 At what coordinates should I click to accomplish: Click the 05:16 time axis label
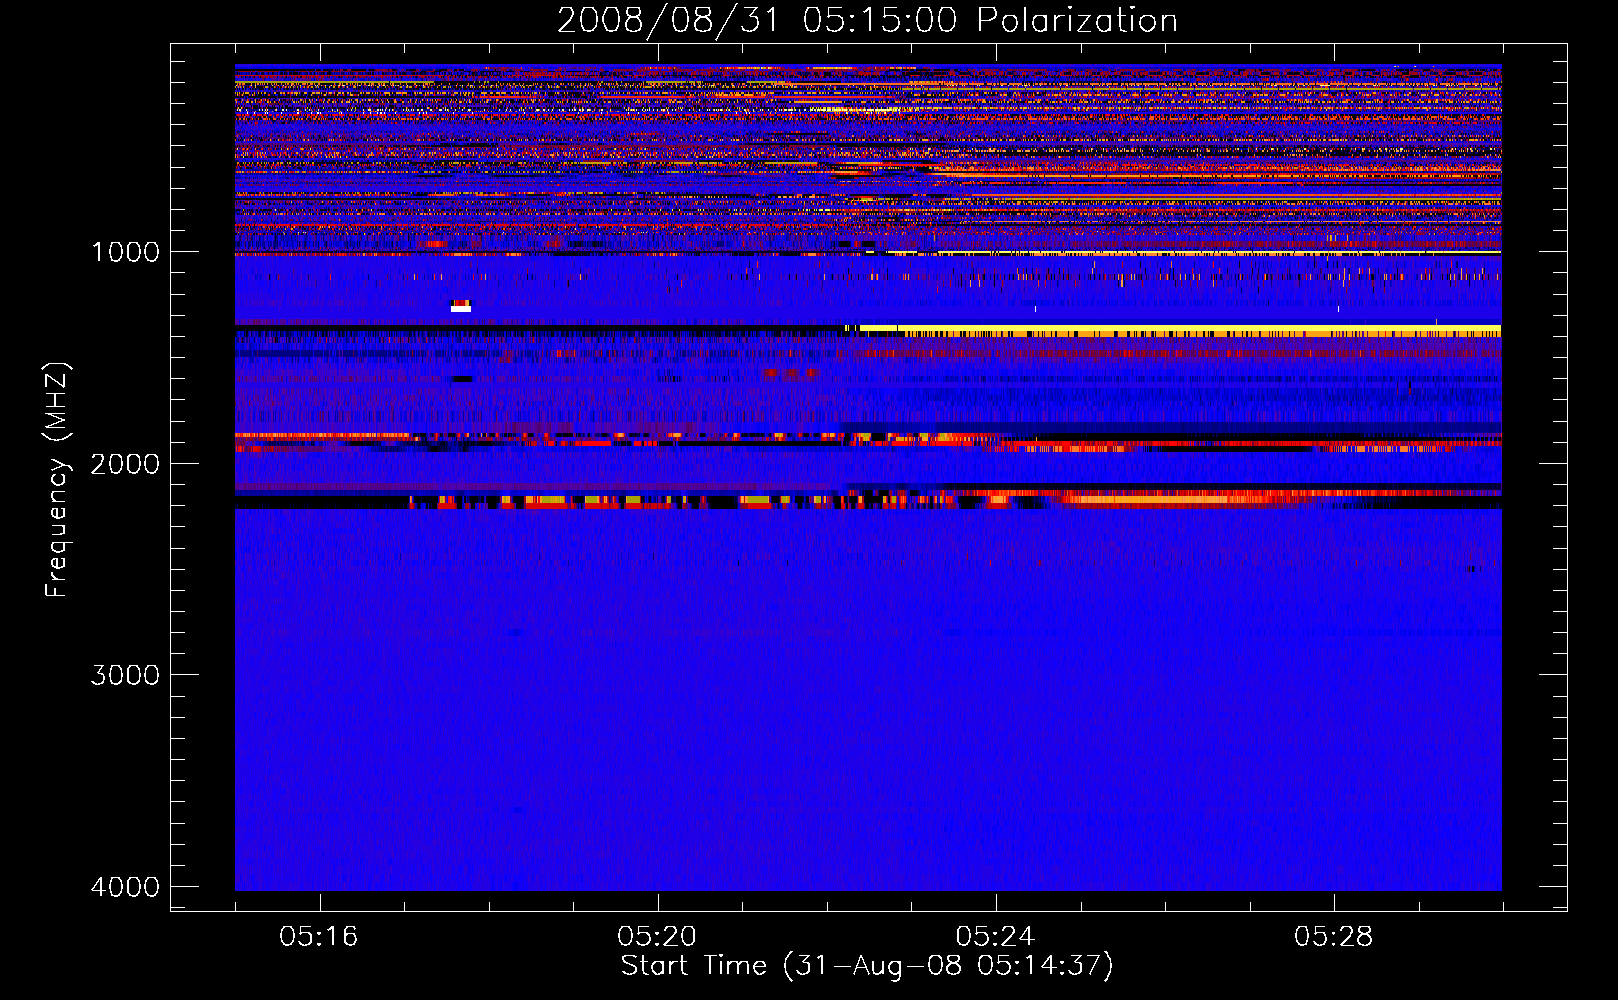(x=319, y=937)
